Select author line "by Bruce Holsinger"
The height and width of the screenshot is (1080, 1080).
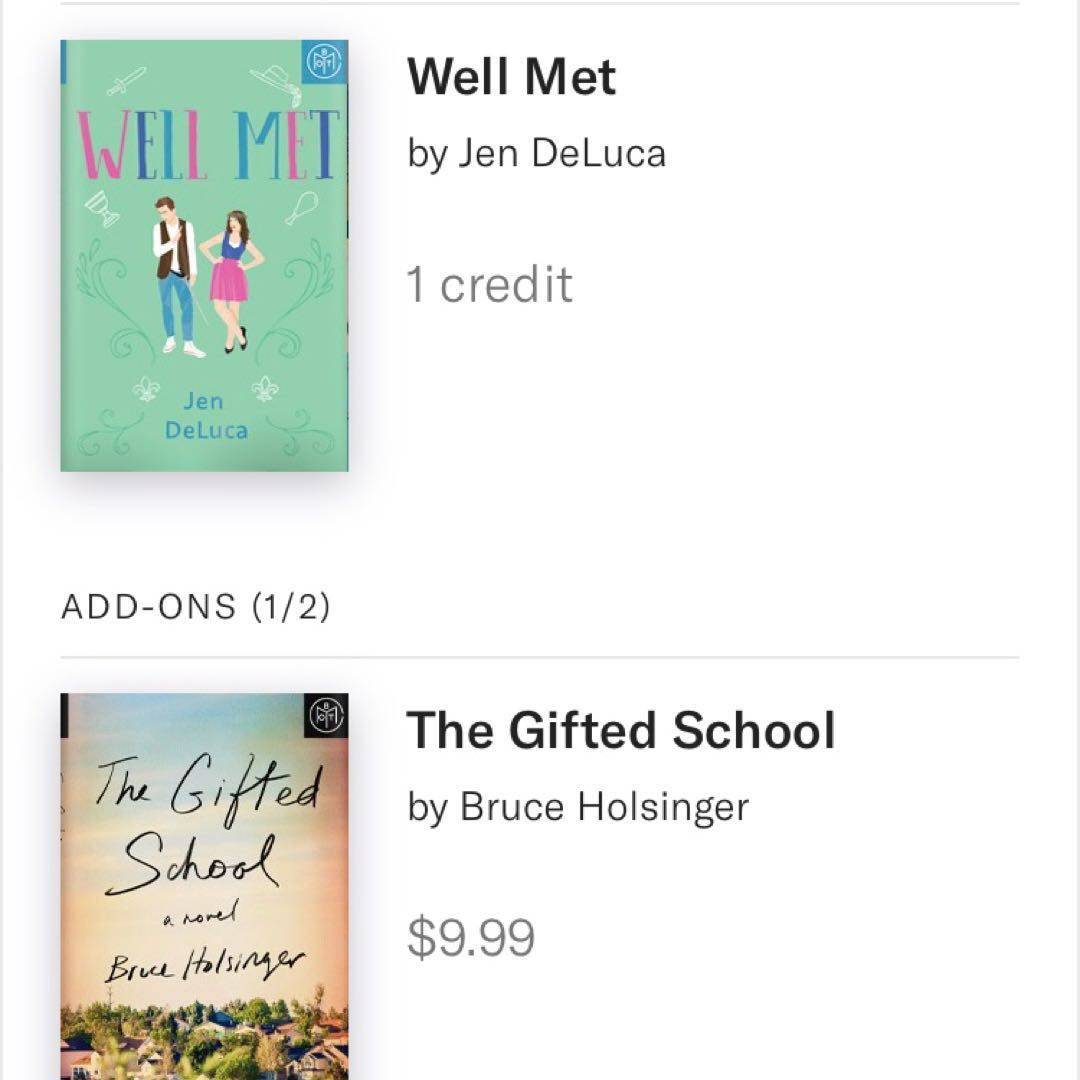click(x=578, y=807)
